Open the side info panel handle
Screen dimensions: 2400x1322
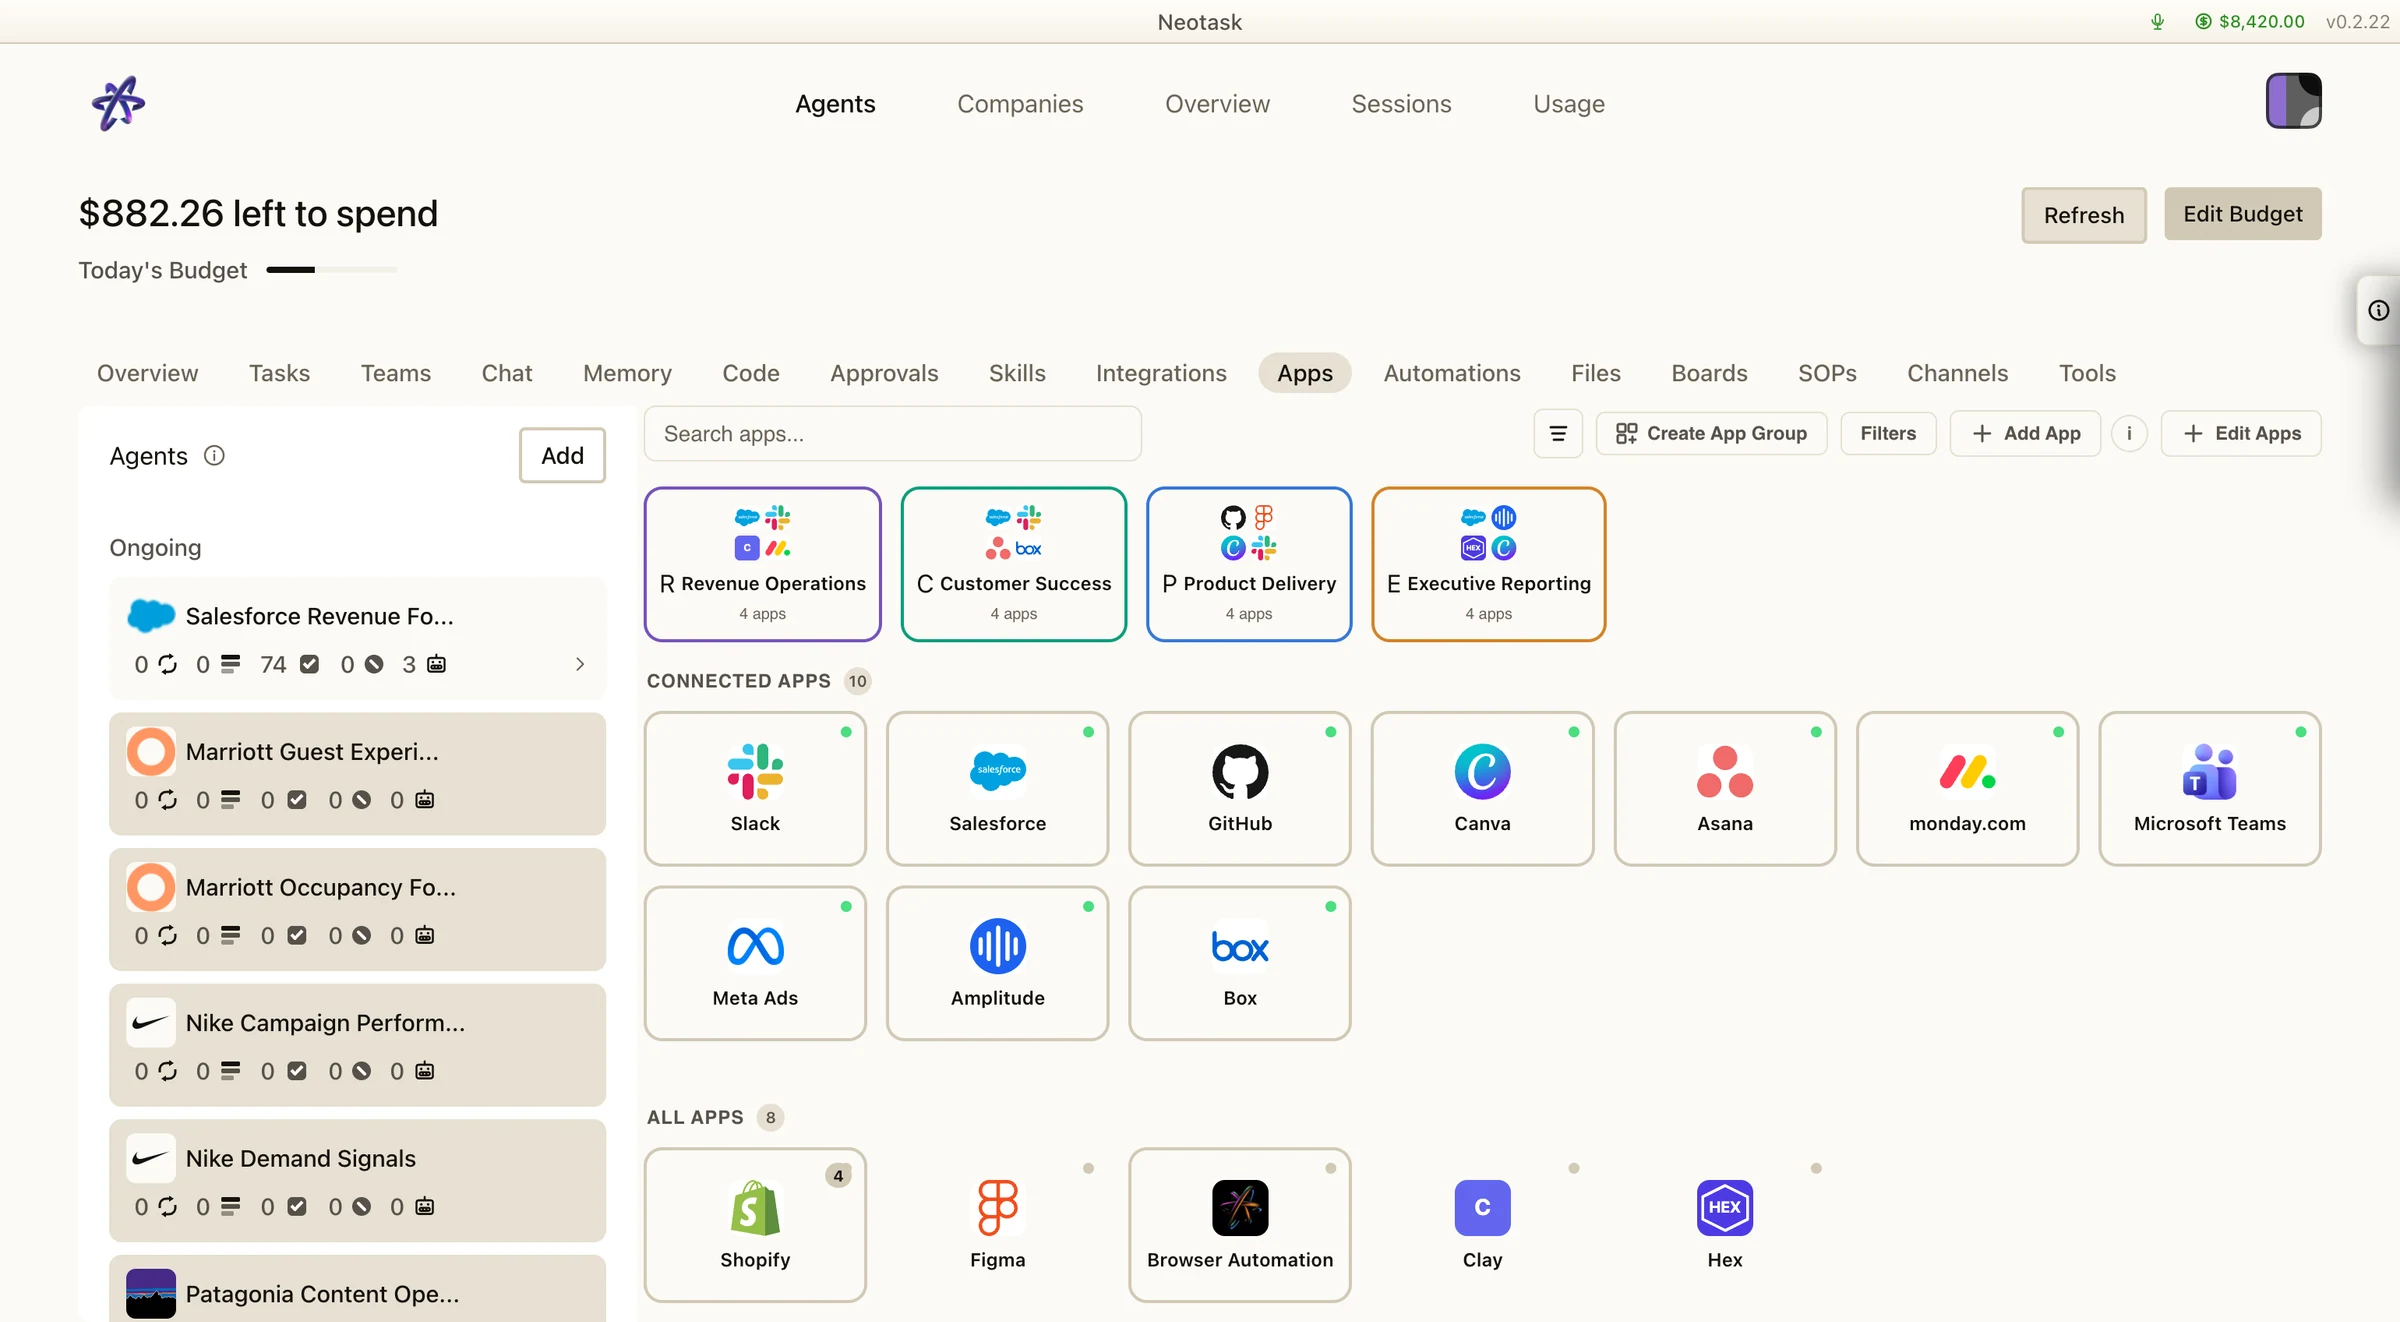click(x=2378, y=311)
